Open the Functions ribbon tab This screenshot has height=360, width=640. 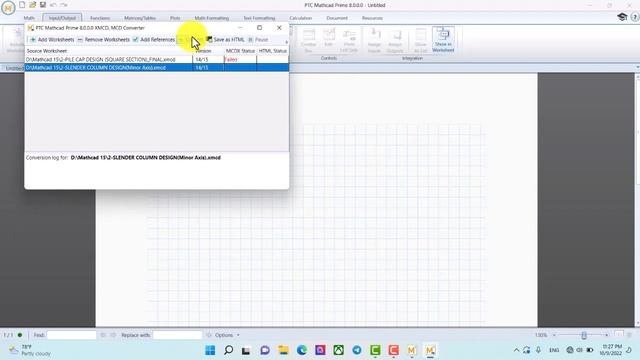pos(100,18)
